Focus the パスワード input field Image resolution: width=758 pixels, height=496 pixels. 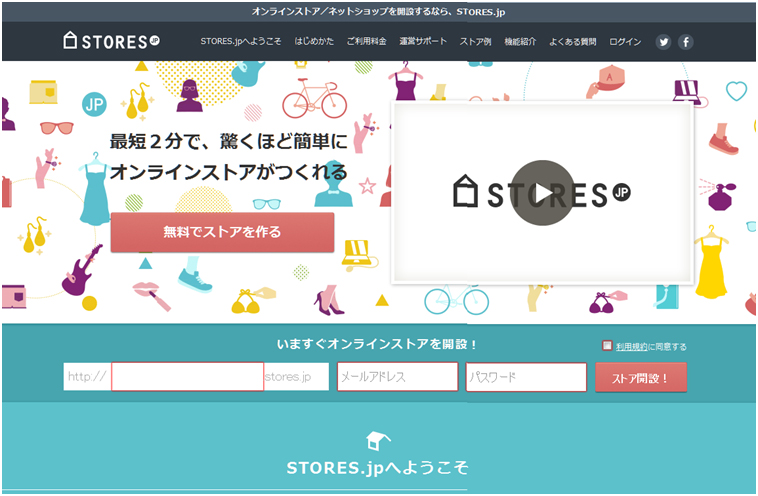pos(526,377)
